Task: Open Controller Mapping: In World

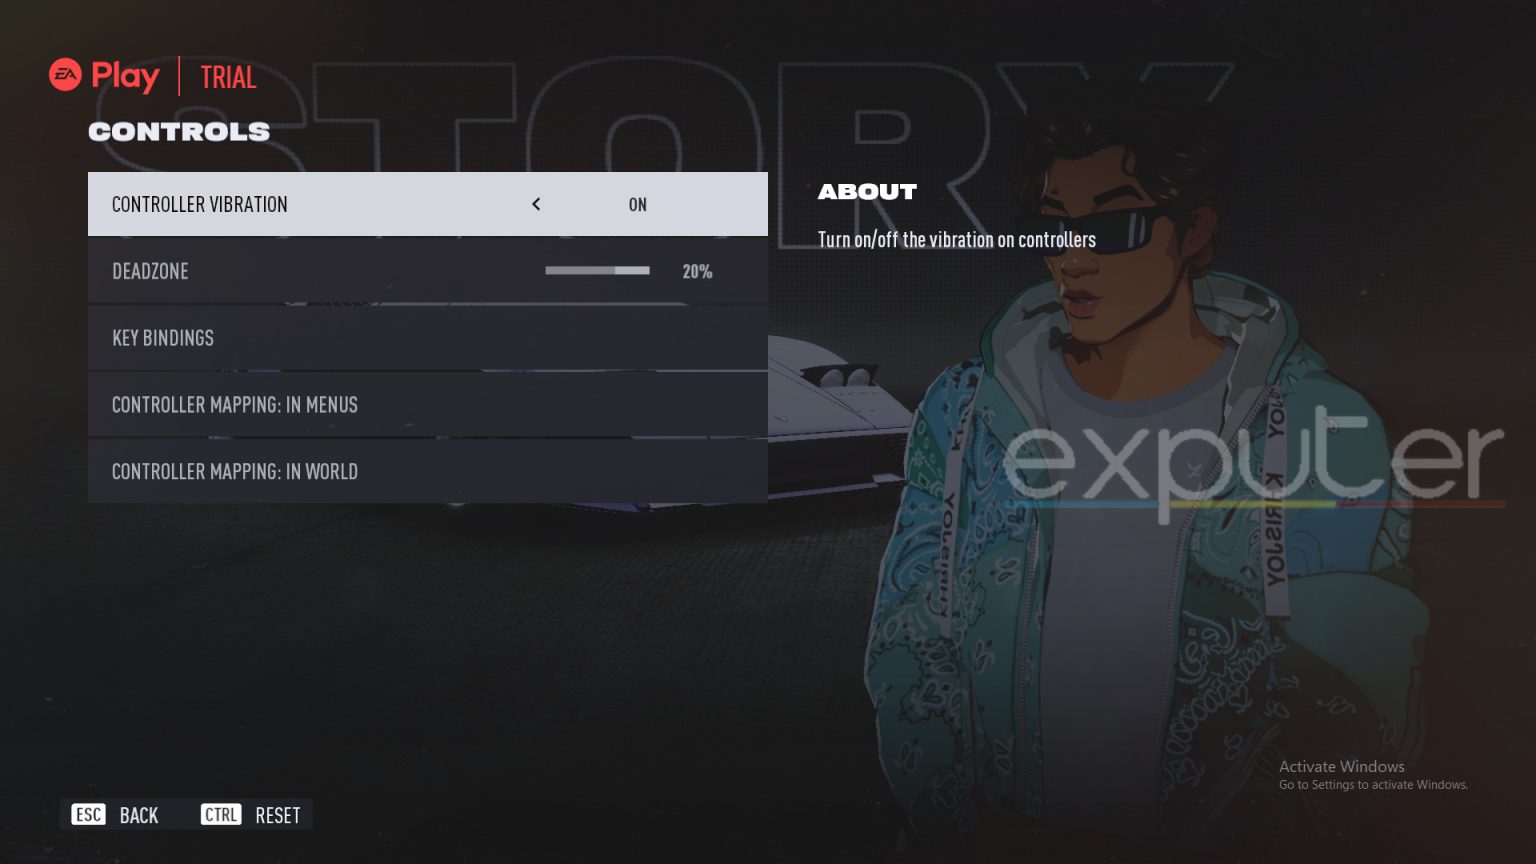Action: (428, 471)
